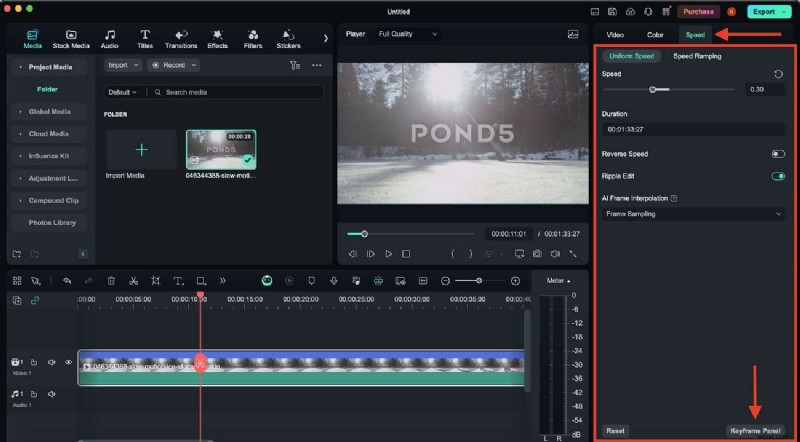
Task: Enable the Reverse Speed toggle
Action: pyautogui.click(x=777, y=154)
